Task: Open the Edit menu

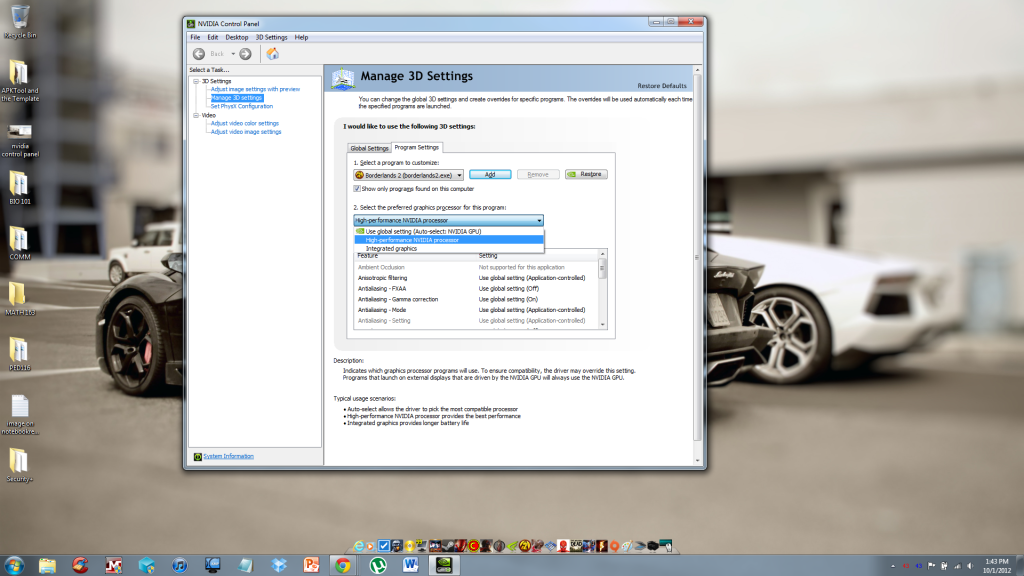Action: (x=213, y=37)
